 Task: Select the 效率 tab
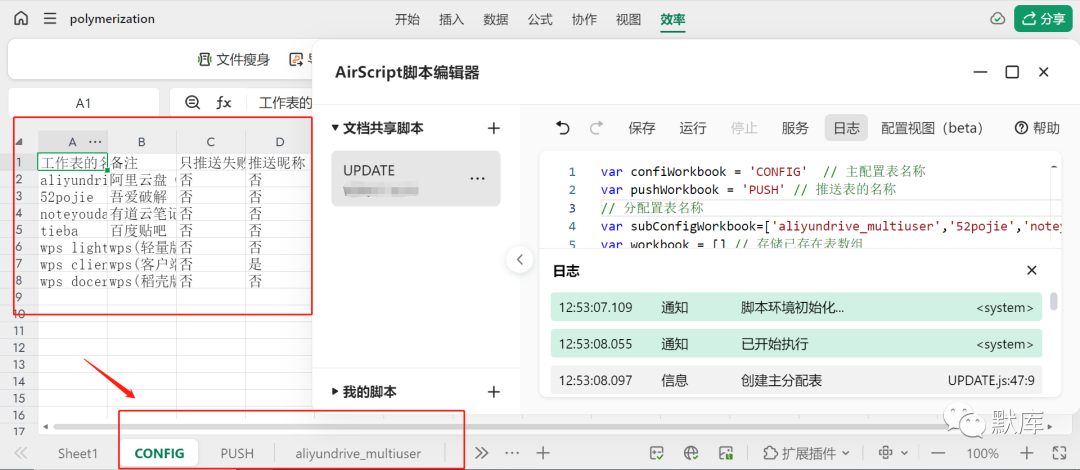coord(672,19)
